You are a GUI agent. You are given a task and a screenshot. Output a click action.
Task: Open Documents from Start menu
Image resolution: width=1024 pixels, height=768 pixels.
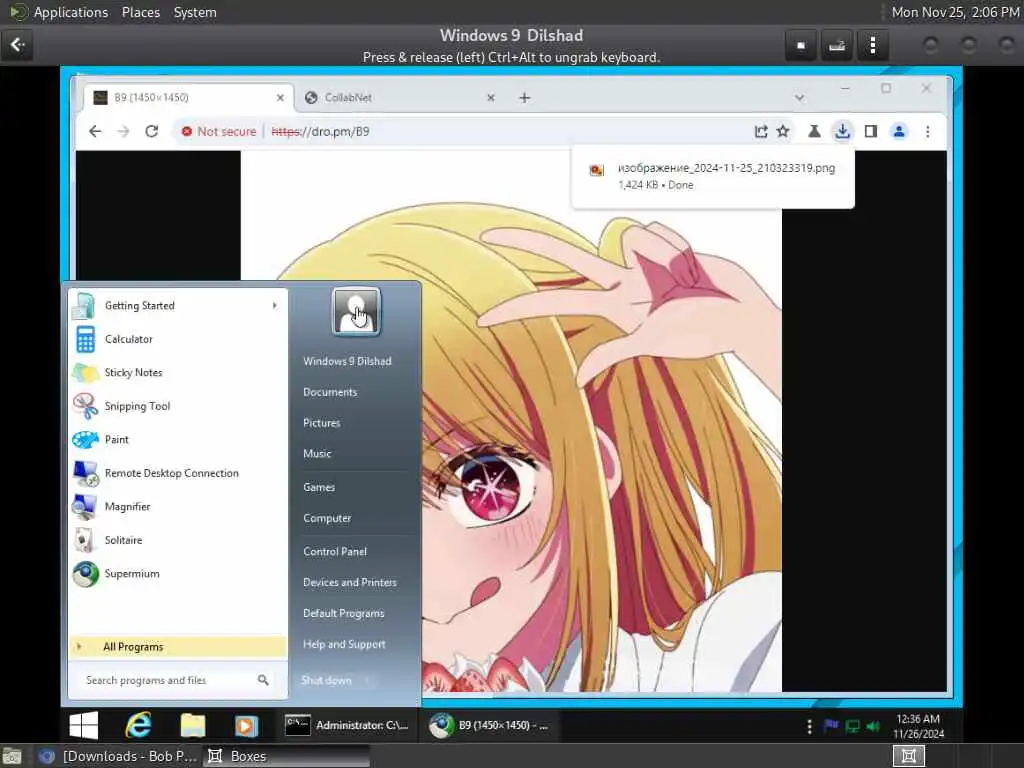(x=330, y=392)
